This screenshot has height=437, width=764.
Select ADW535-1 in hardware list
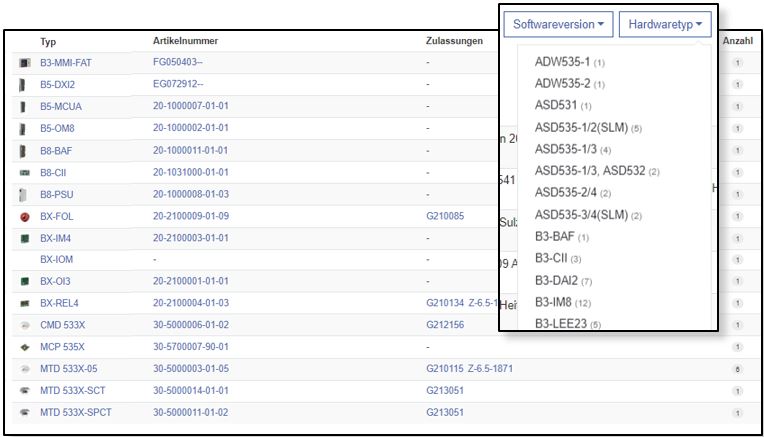[x=569, y=62]
